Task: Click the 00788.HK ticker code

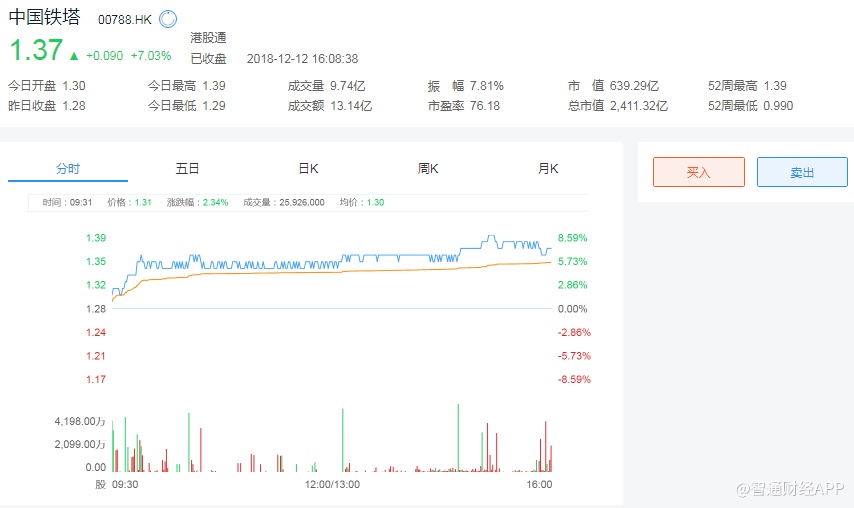Action: [125, 20]
